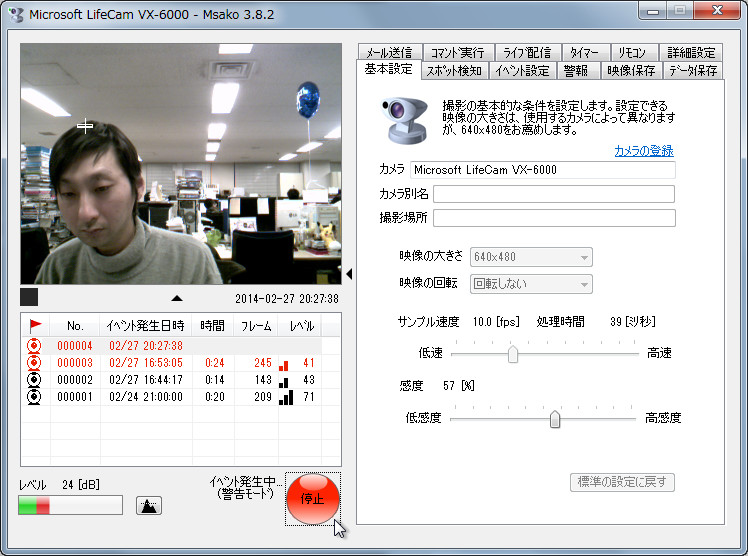Collapse the video panel using the up triangle
Screen dimensions: 748x556
177,299
